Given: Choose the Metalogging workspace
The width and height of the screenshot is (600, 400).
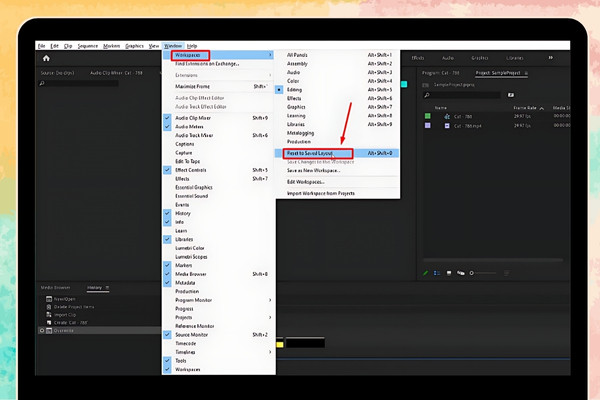Looking at the screenshot, I should tap(338, 133).
